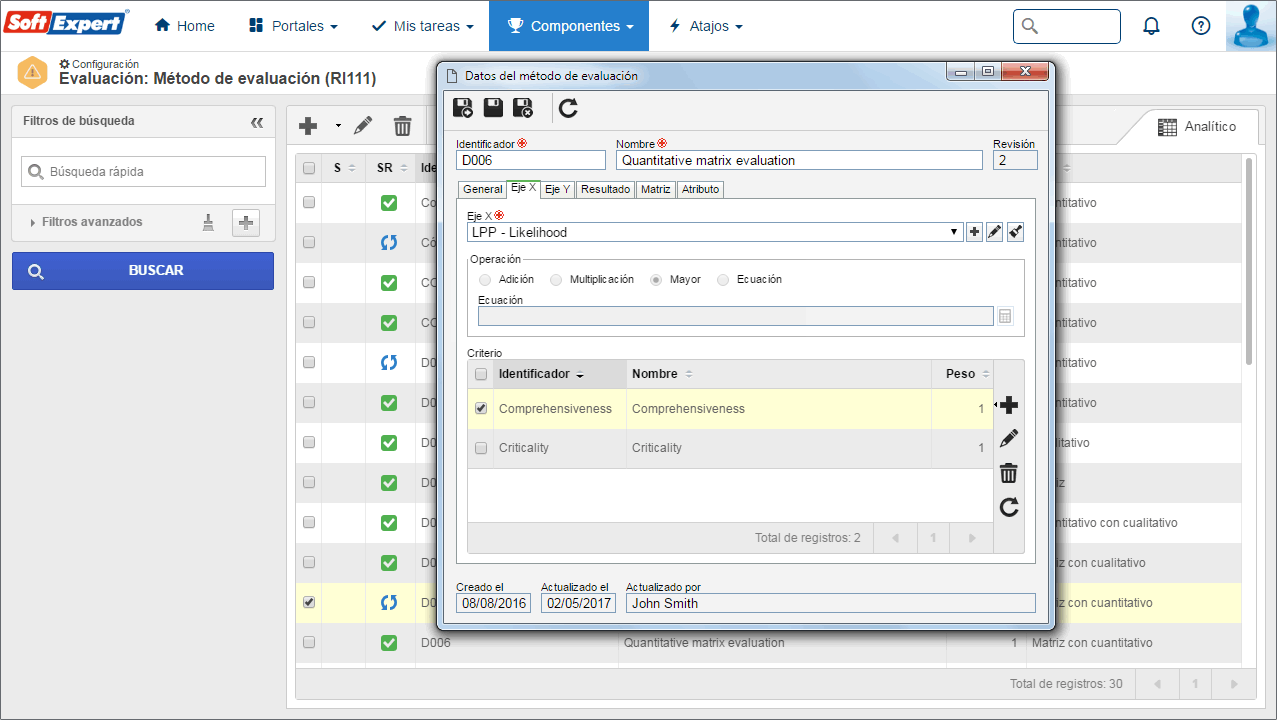The width and height of the screenshot is (1277, 720).
Task: Click the help question mark icon
Action: 1201,26
